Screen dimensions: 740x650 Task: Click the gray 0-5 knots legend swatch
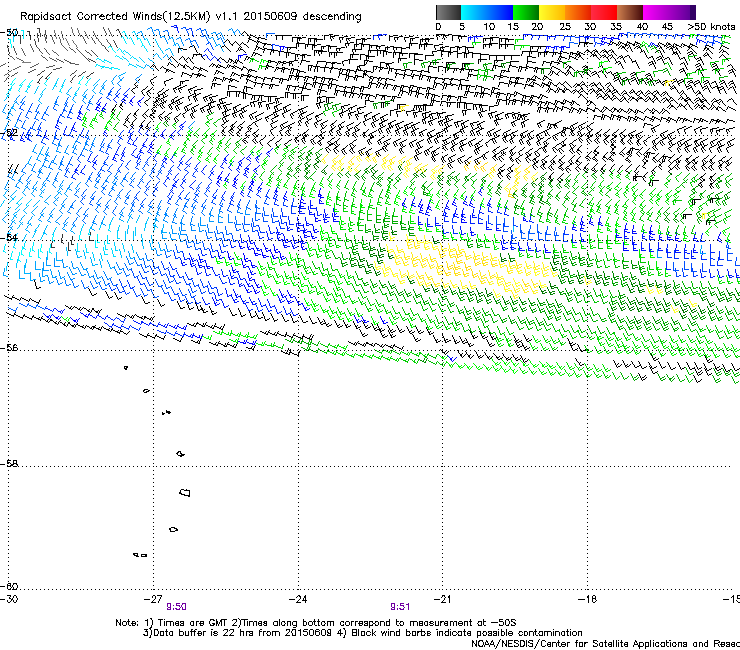[x=448, y=12]
